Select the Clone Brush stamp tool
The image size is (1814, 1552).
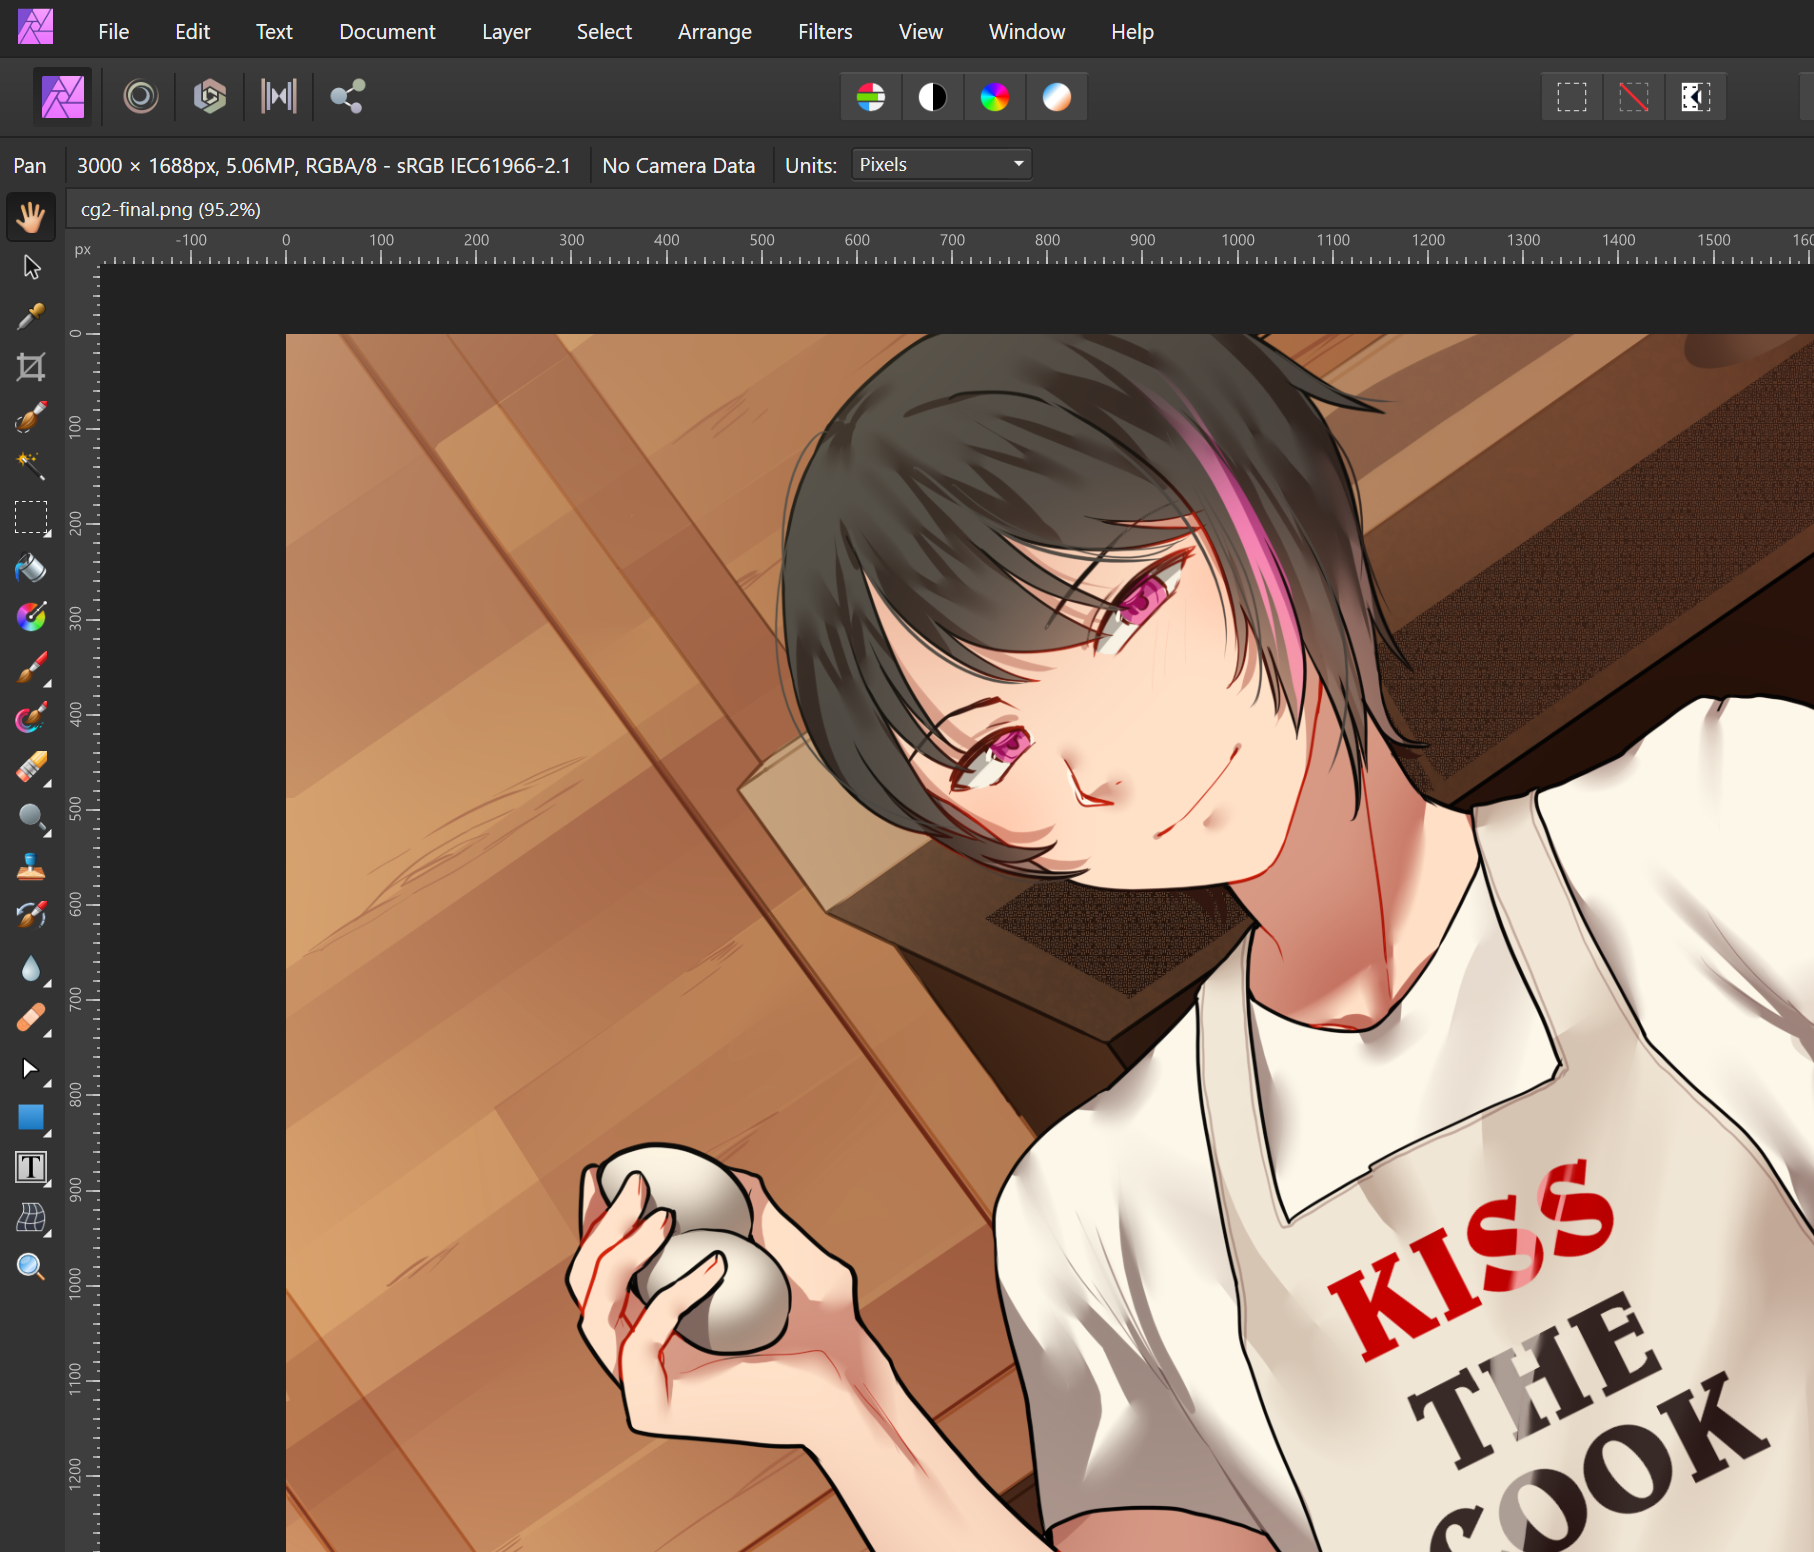pos(31,867)
